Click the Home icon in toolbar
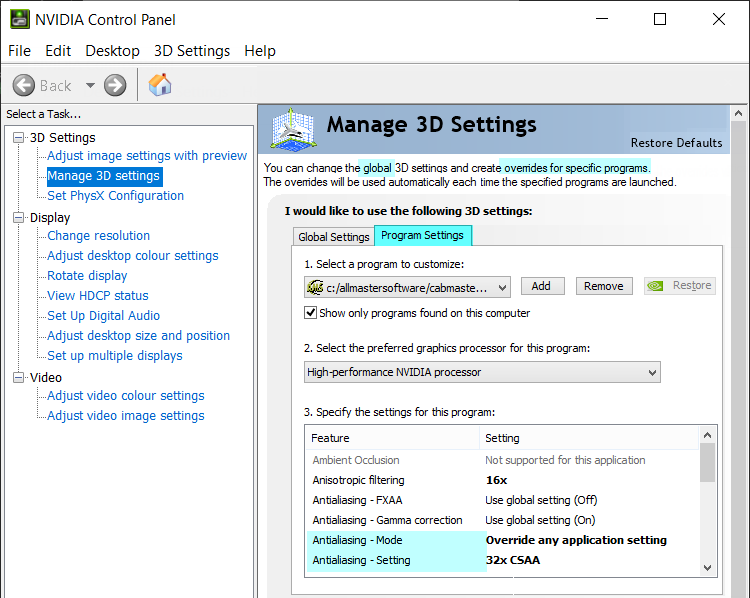Screen dimensions: 750x598 point(160,85)
